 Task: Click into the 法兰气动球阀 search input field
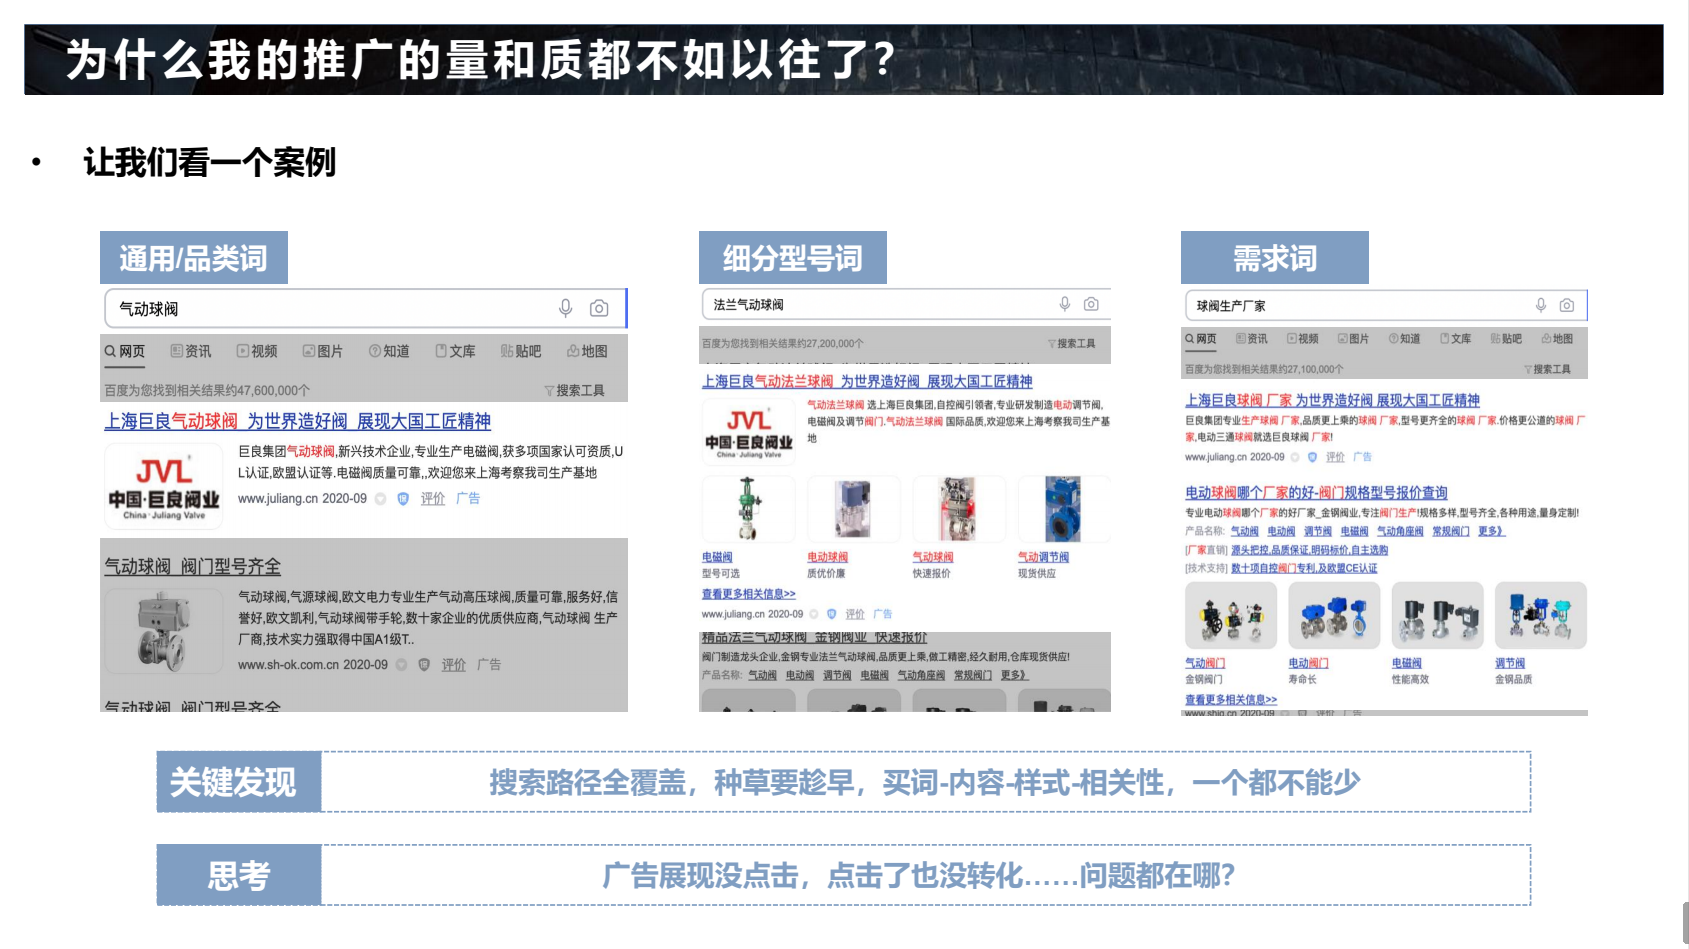(x=870, y=304)
